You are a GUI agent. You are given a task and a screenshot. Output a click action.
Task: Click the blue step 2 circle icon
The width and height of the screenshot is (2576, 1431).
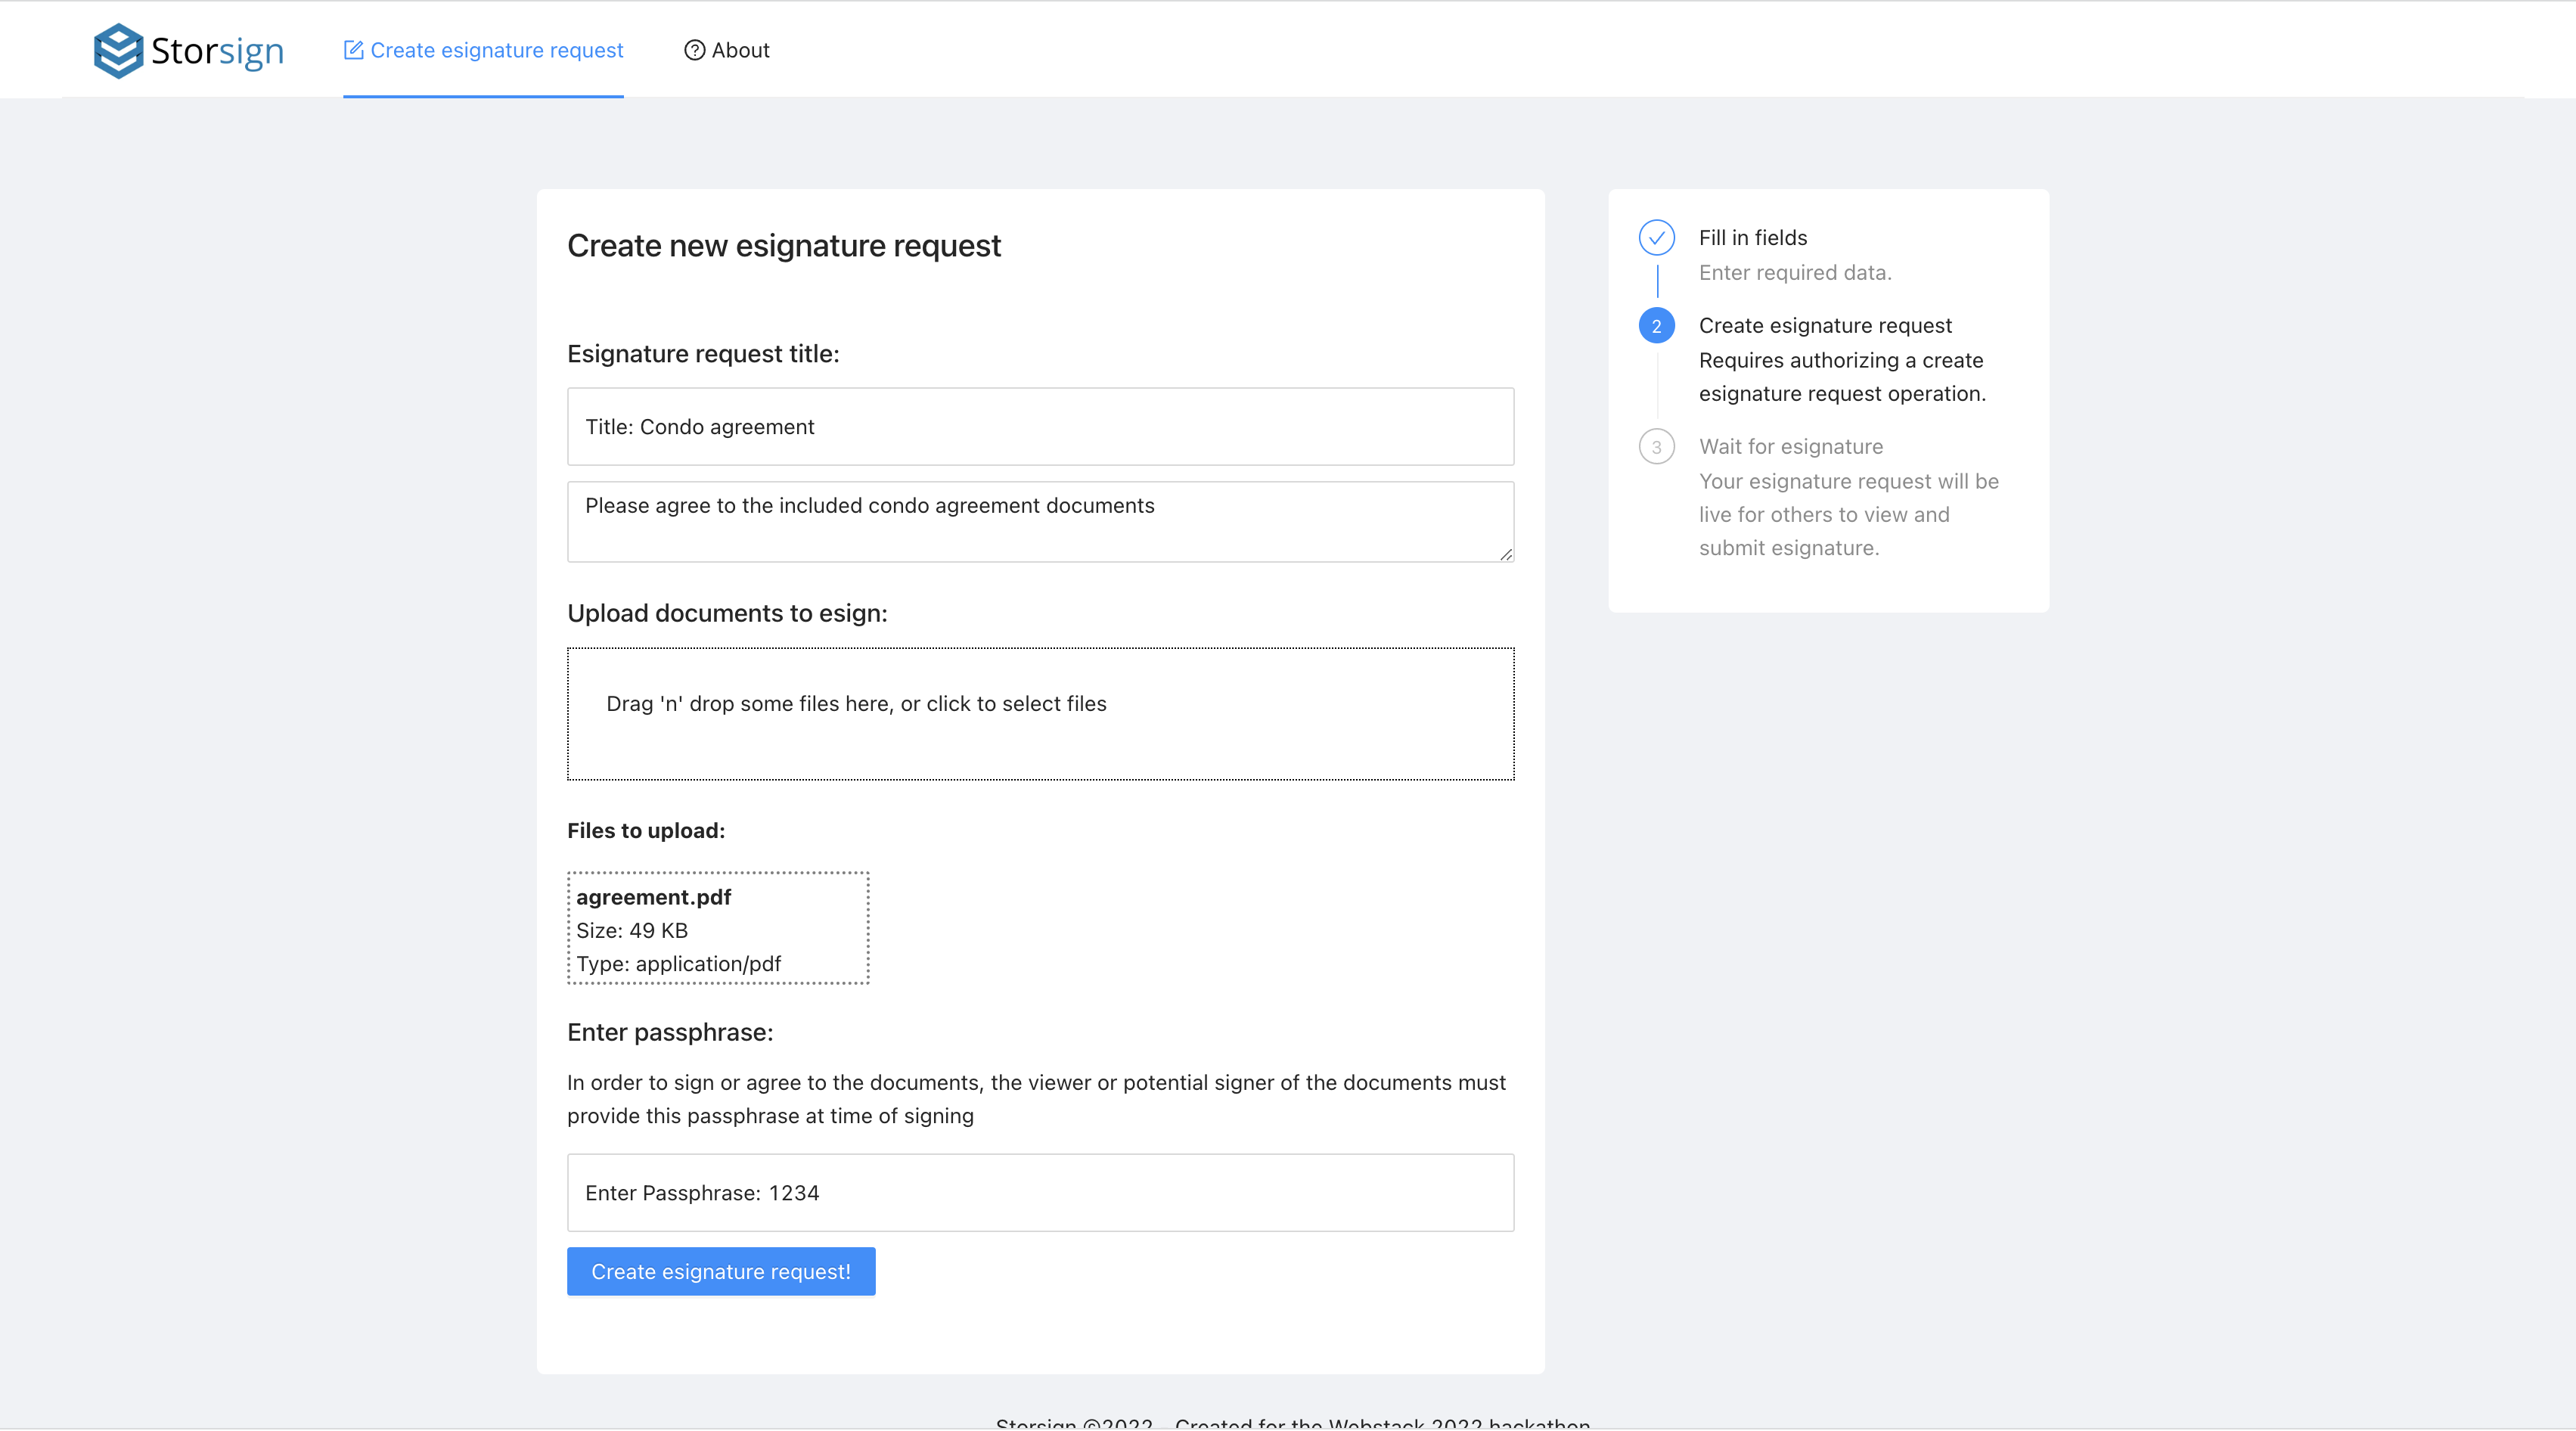point(1656,326)
